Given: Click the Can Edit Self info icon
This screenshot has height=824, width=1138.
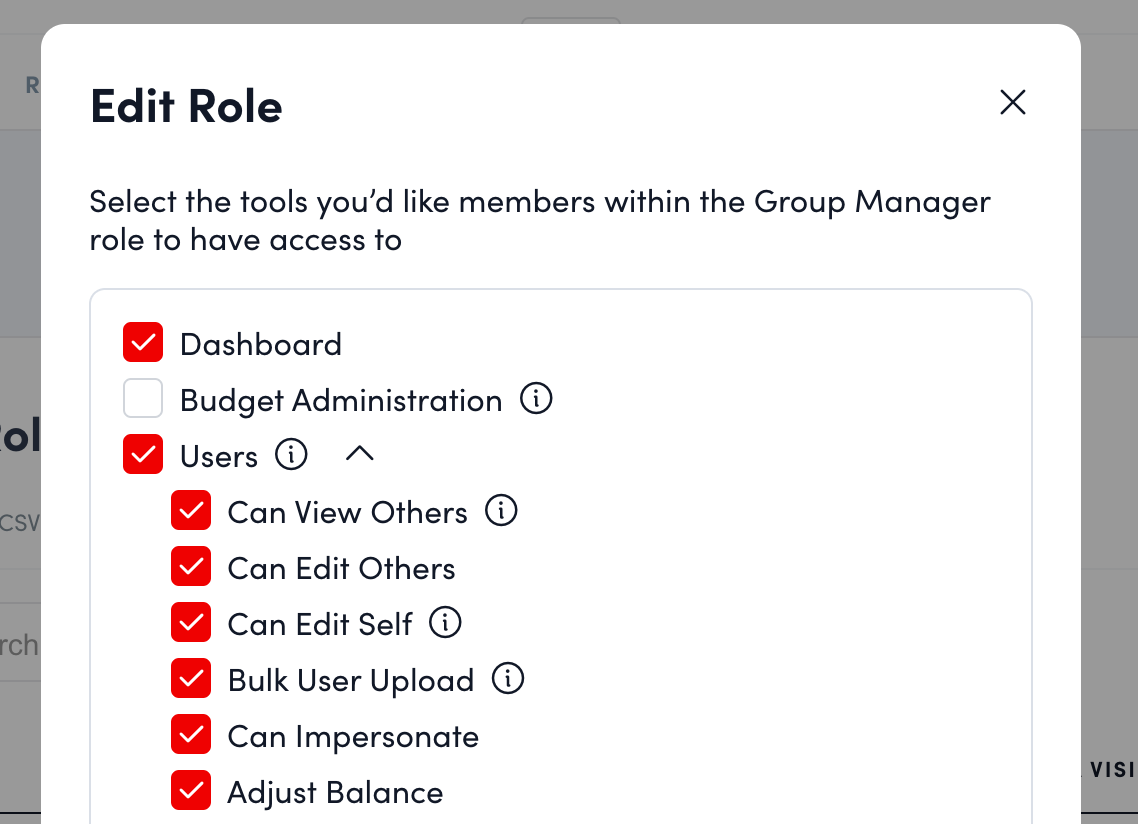Looking at the screenshot, I should click(x=443, y=622).
